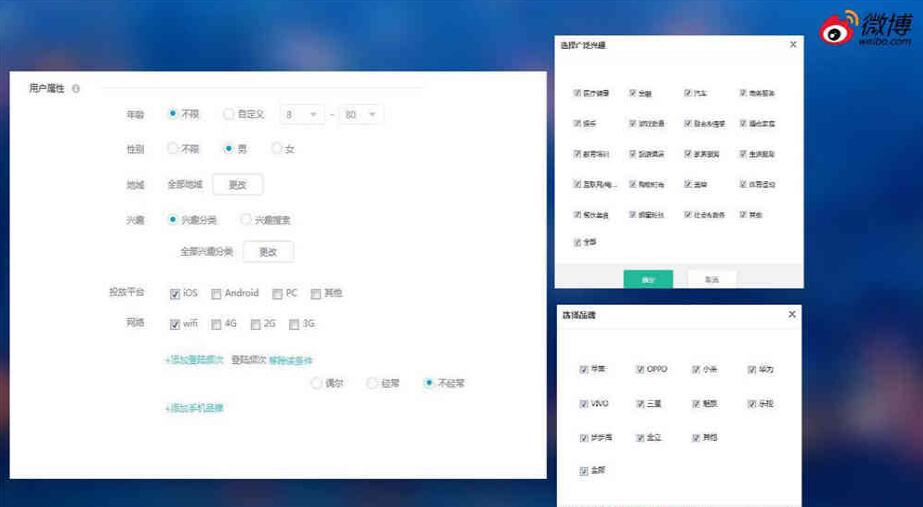Select the 偶尔 login frequency radio
The height and width of the screenshot is (507, 923).
coord(316,383)
